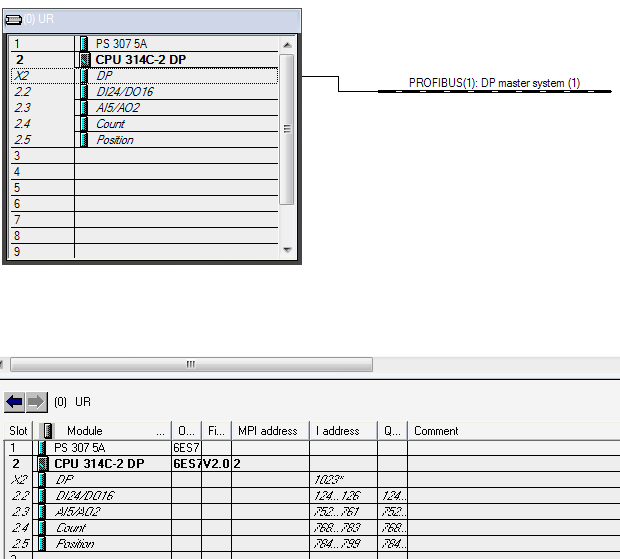Image resolution: width=620 pixels, height=559 pixels.
Task: Click Position name in detail table
Action: coord(75,544)
